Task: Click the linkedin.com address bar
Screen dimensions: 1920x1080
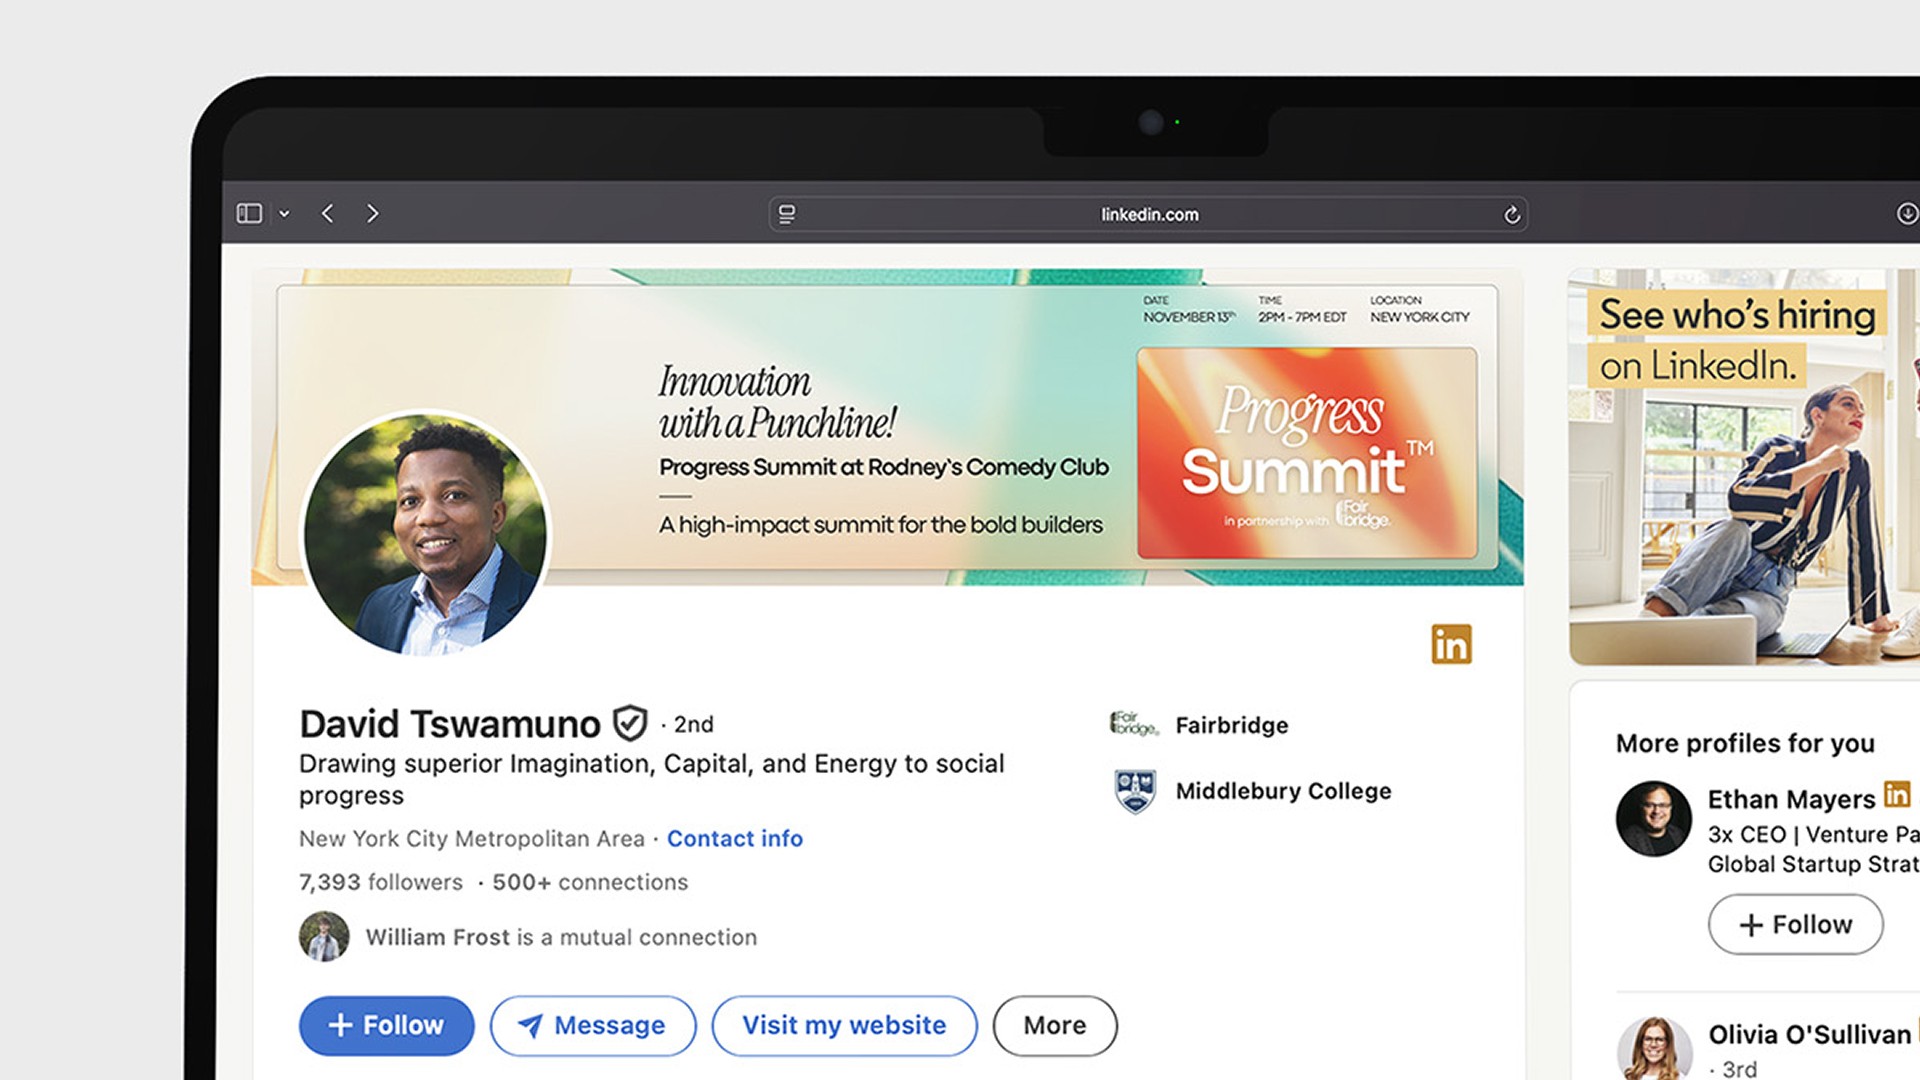Action: (x=1148, y=214)
